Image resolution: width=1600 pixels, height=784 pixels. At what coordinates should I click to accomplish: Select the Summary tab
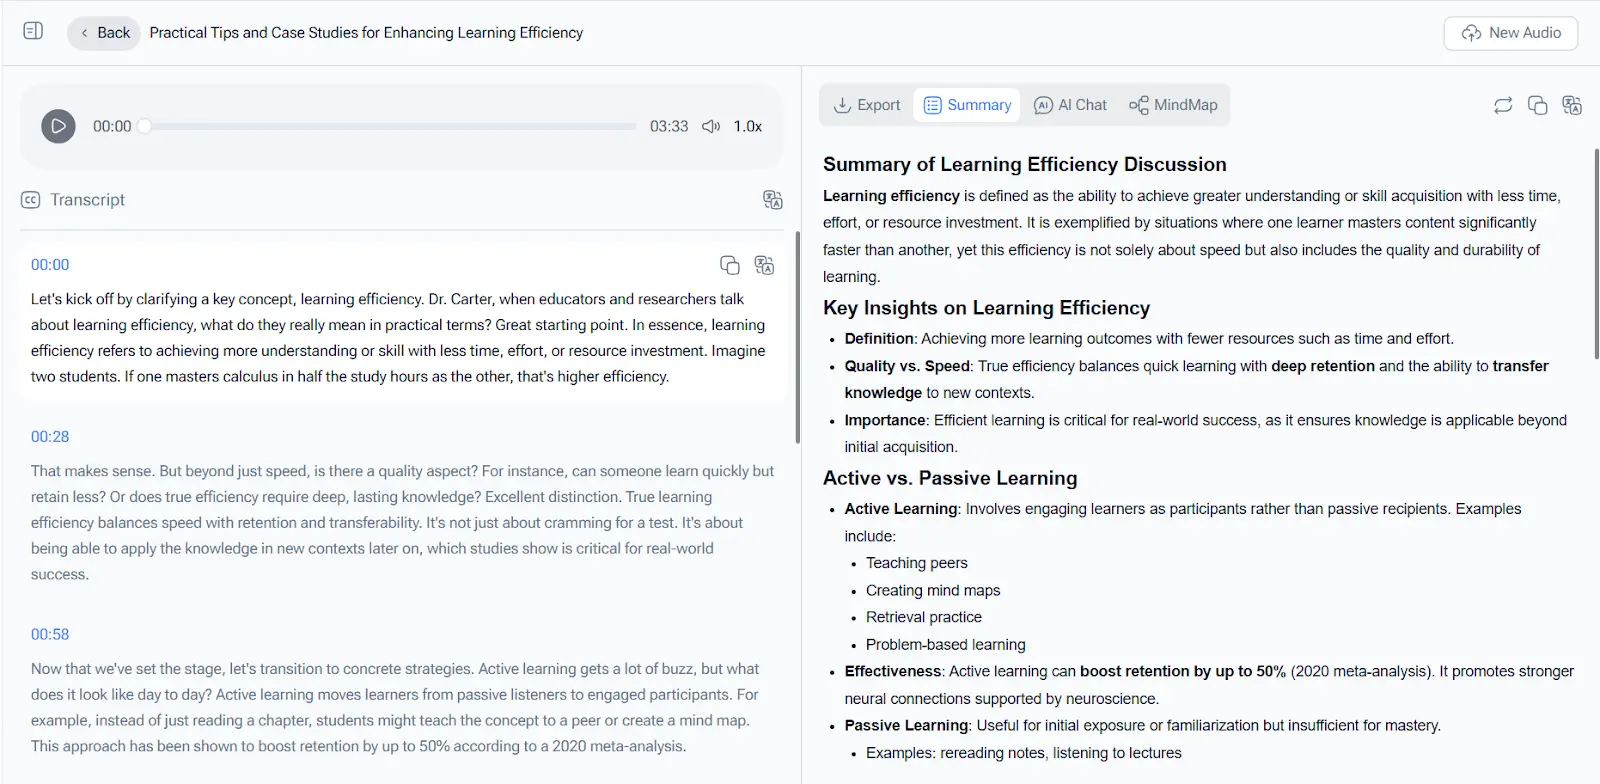(x=967, y=105)
